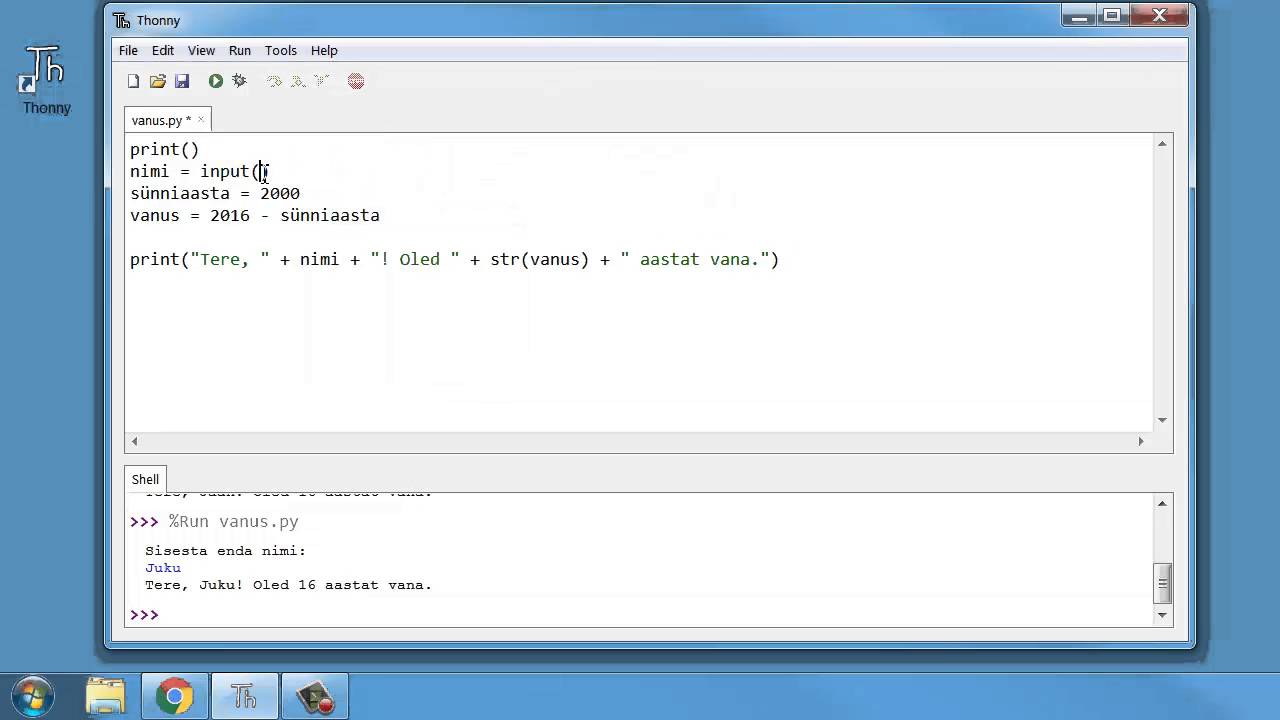
Task: Click 'Sisesta enda nimi:' shell output
Action: pyautogui.click(x=225, y=551)
